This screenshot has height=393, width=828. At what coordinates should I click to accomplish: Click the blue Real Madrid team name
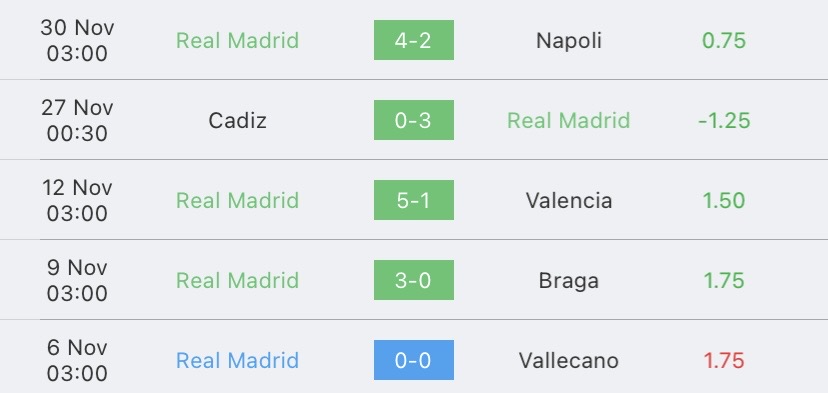pyautogui.click(x=237, y=360)
